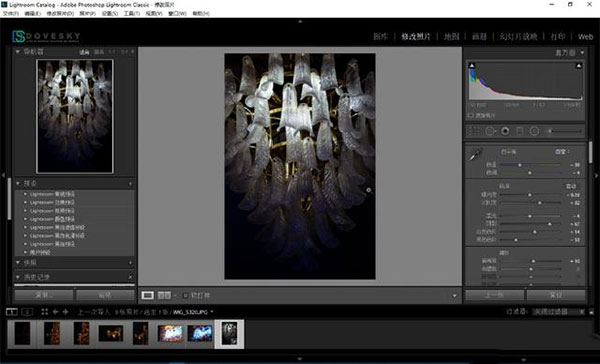Select the Crop Overlay tool
Image resolution: width=600 pixels, height=364 pixels.
coord(474,131)
